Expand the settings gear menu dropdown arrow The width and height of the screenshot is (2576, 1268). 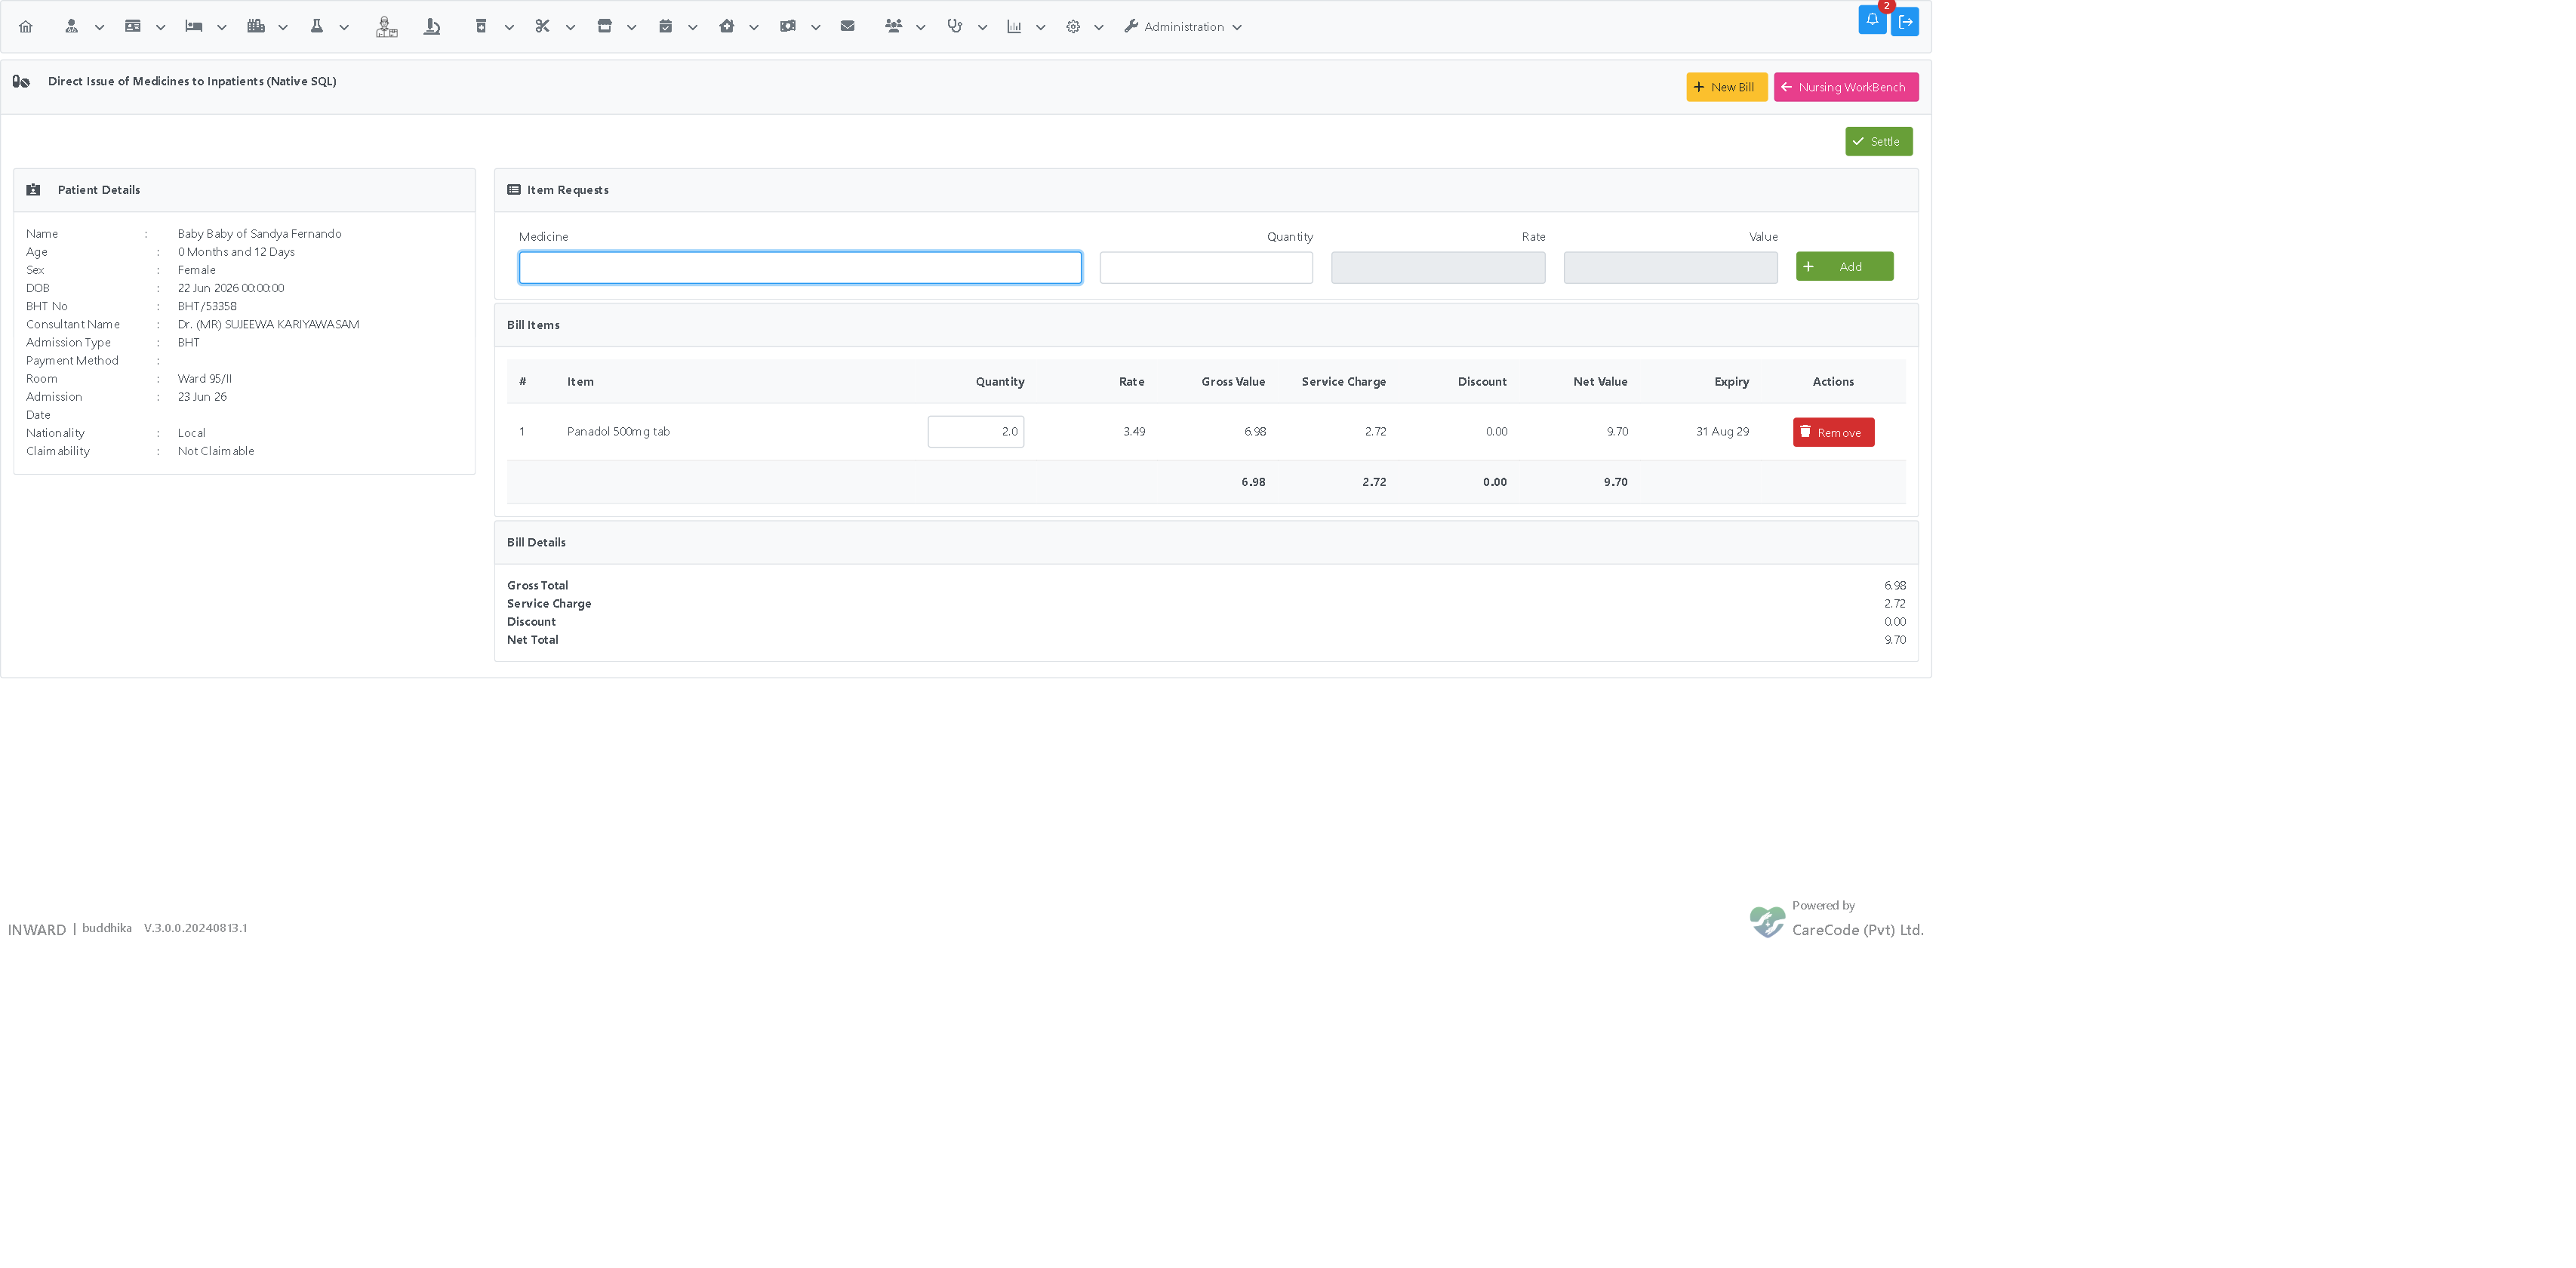(x=1098, y=28)
